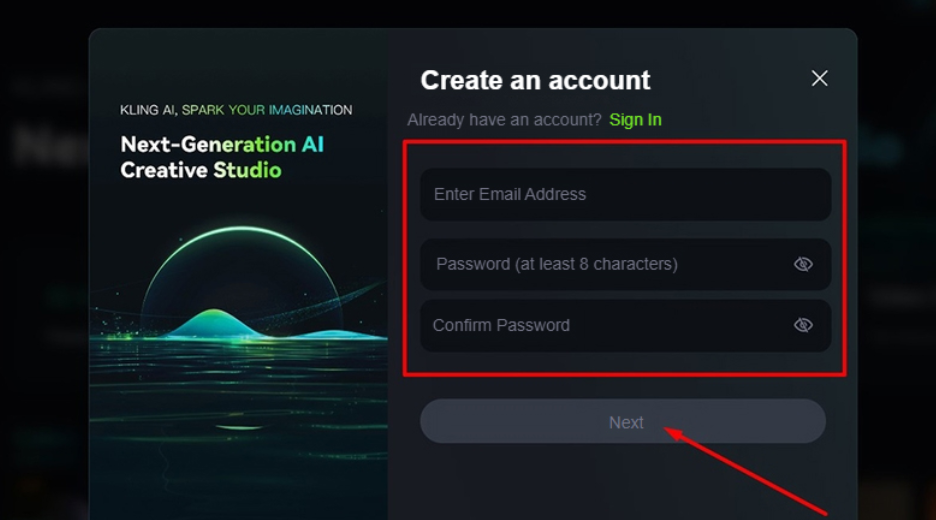This screenshot has height=520, width=936.
Task: Click the Confirm Password placeholder text
Action: tap(501, 325)
